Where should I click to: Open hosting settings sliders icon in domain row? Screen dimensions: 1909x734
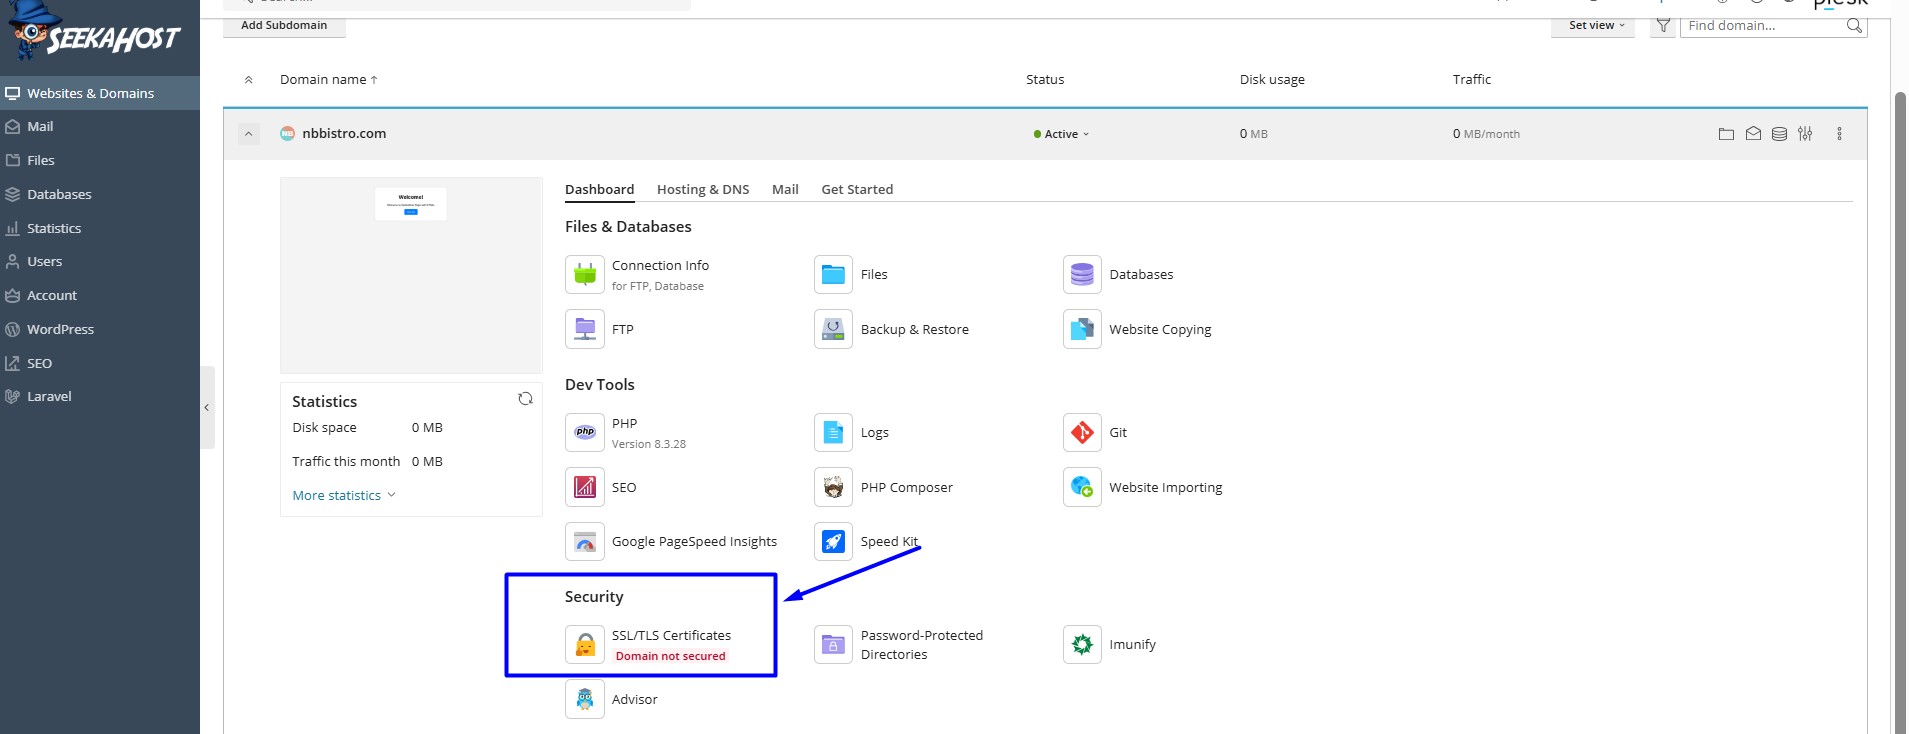[1805, 134]
